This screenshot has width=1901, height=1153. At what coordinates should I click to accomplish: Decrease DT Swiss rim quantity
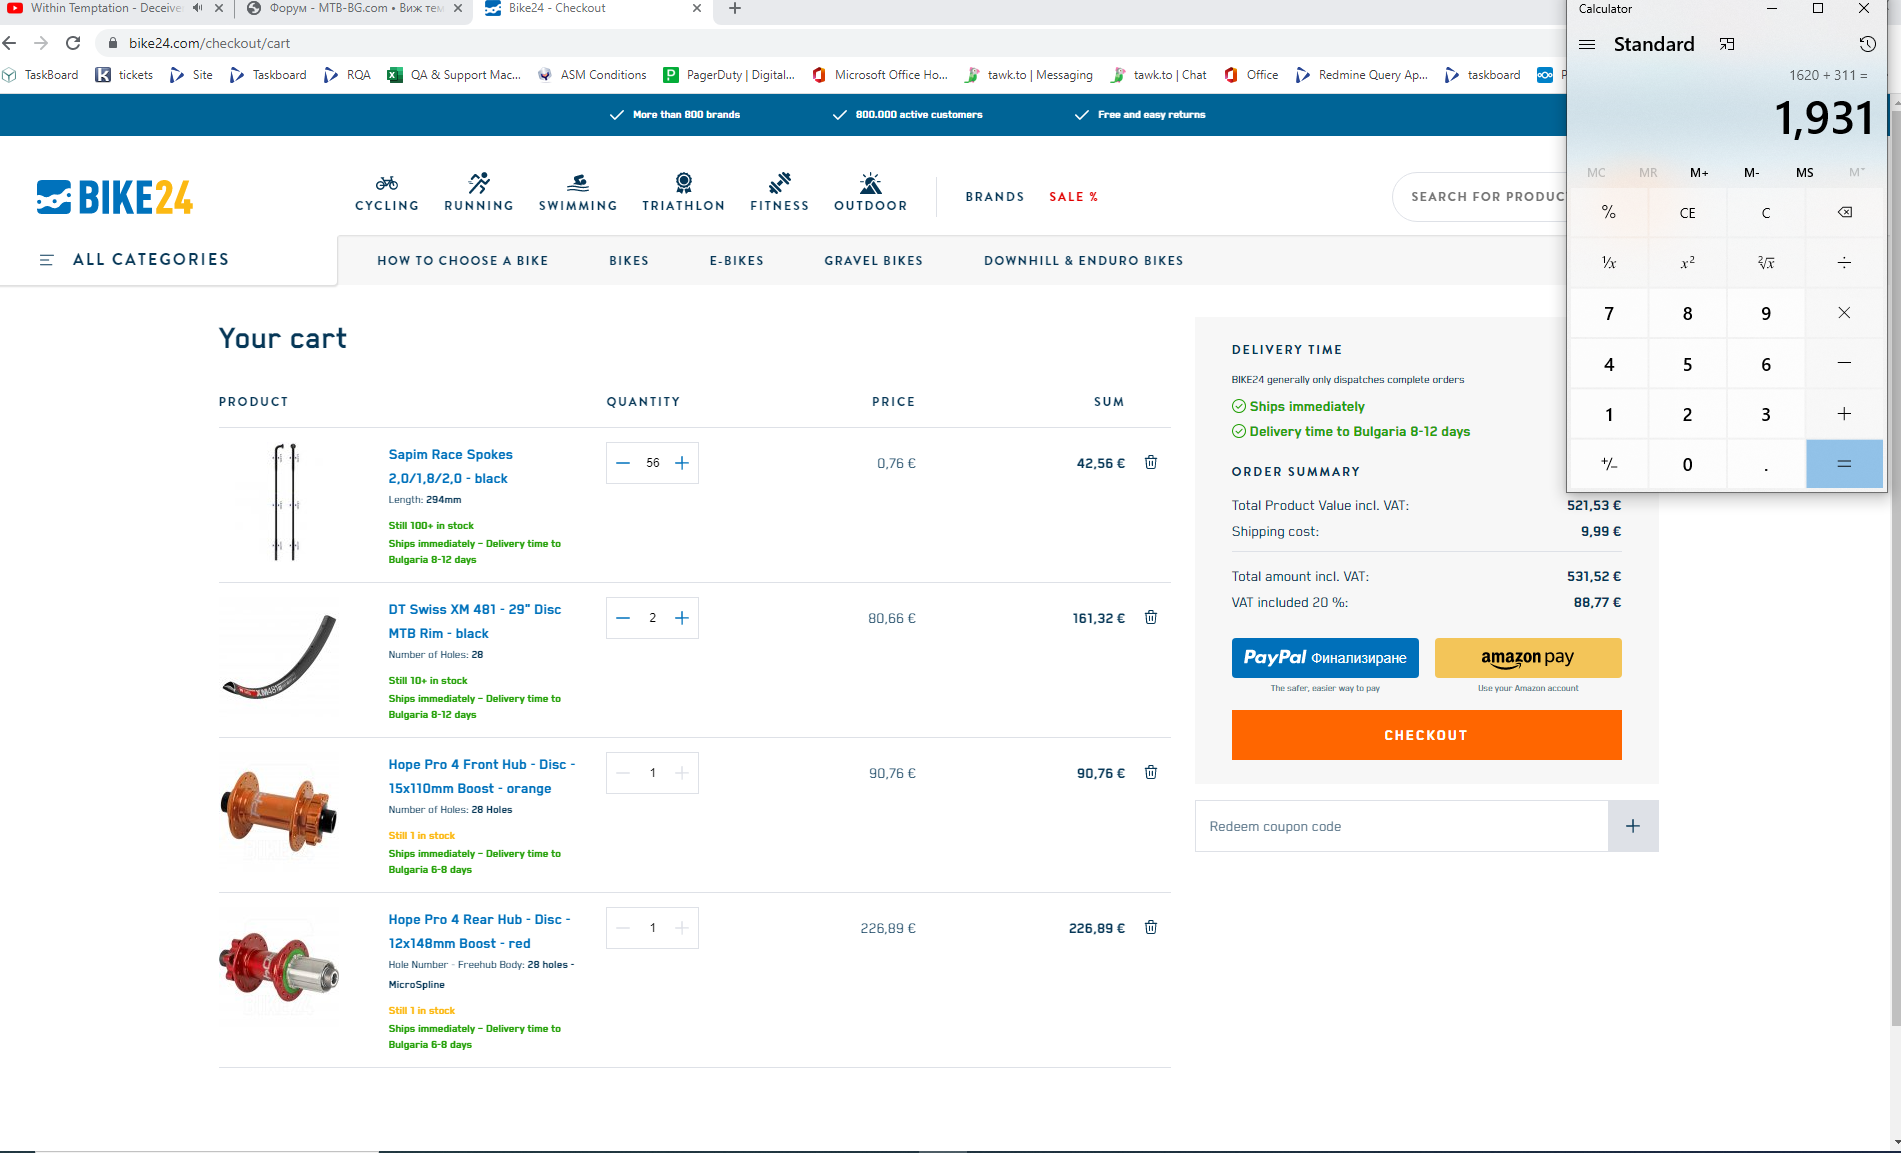(623, 618)
